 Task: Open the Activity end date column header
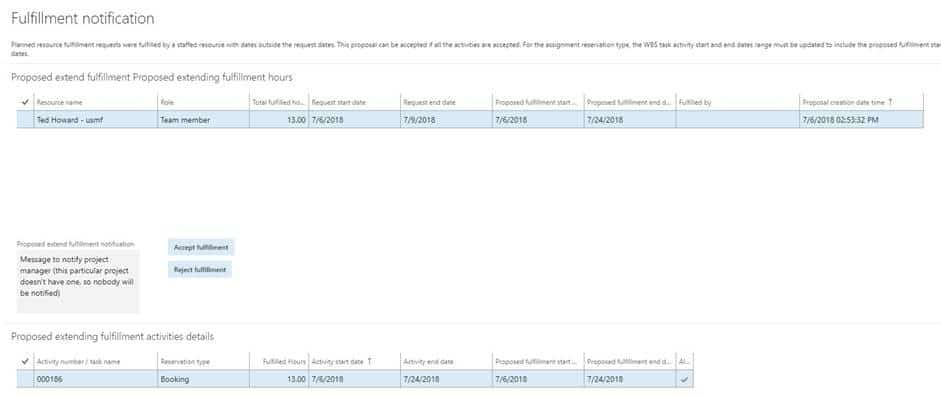(x=446, y=362)
